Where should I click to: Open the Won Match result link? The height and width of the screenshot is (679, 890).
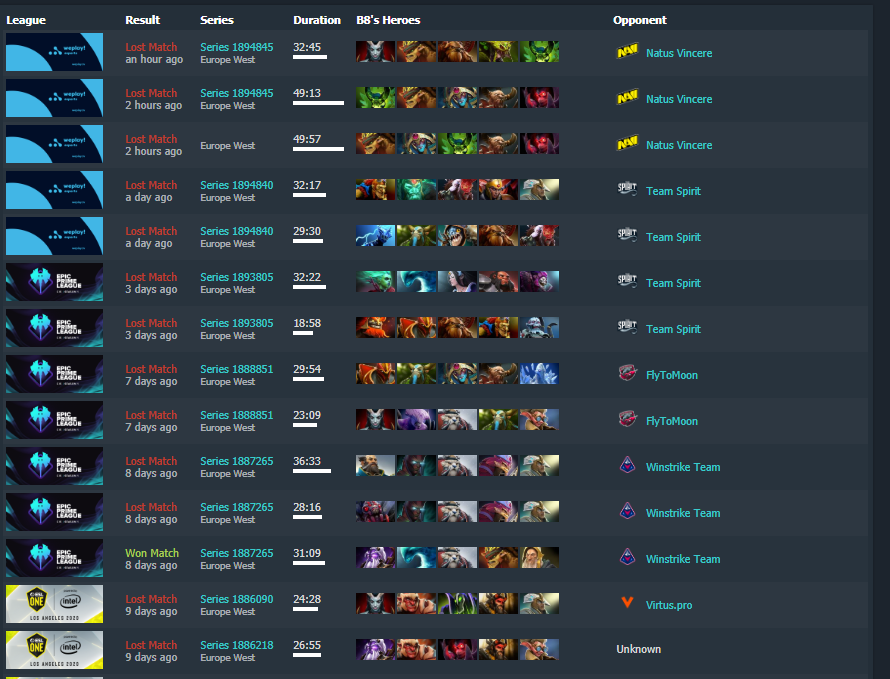pos(152,553)
